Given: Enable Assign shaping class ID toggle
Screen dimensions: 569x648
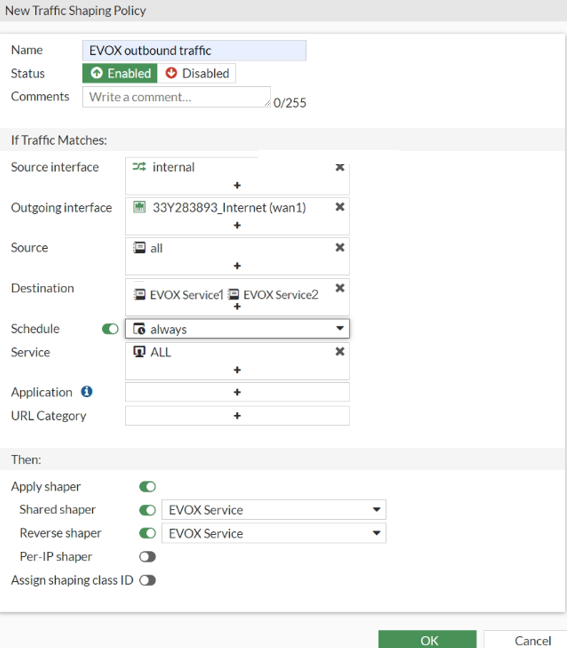Looking at the screenshot, I should click(148, 581).
